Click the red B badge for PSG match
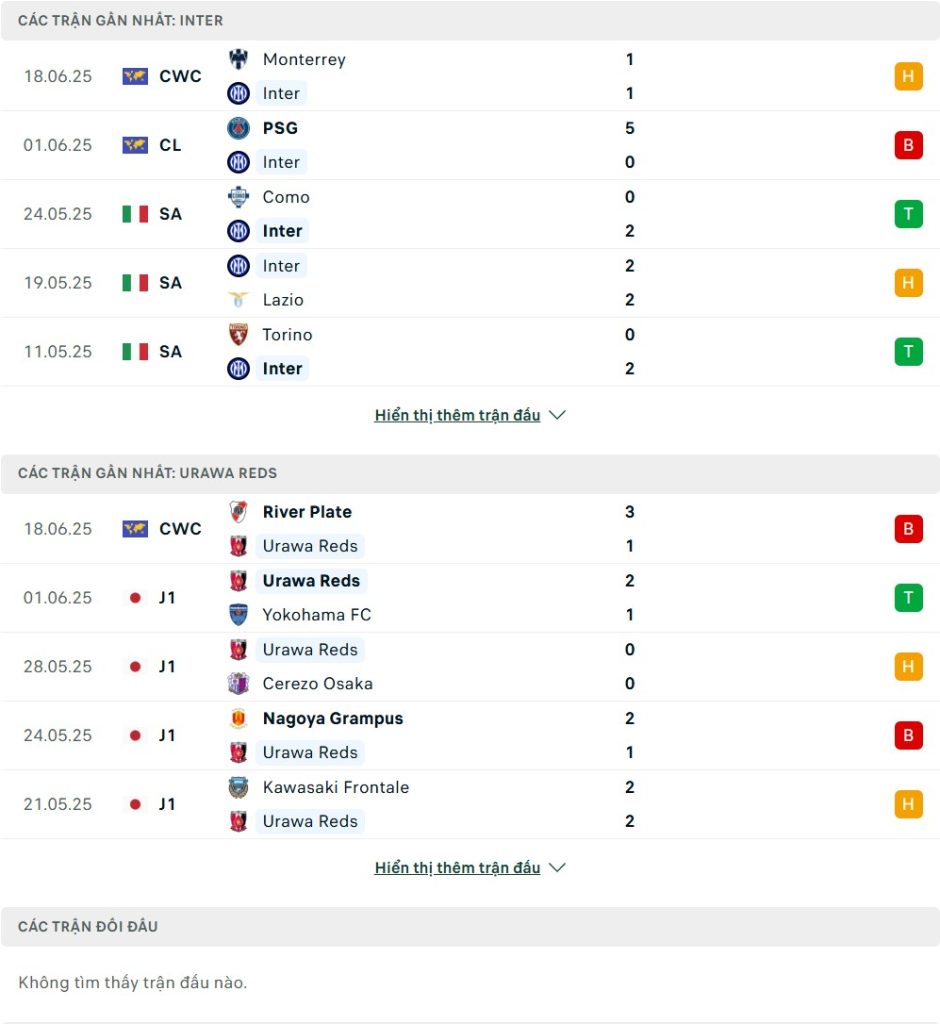The image size is (940, 1024). coord(908,145)
